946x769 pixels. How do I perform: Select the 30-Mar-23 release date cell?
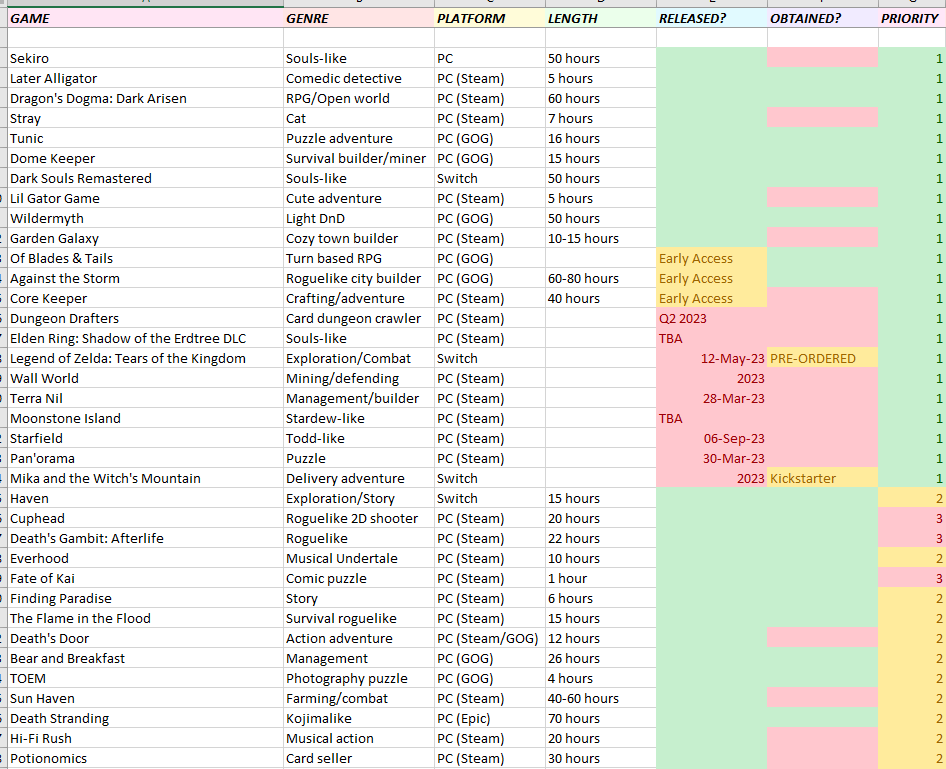point(712,458)
